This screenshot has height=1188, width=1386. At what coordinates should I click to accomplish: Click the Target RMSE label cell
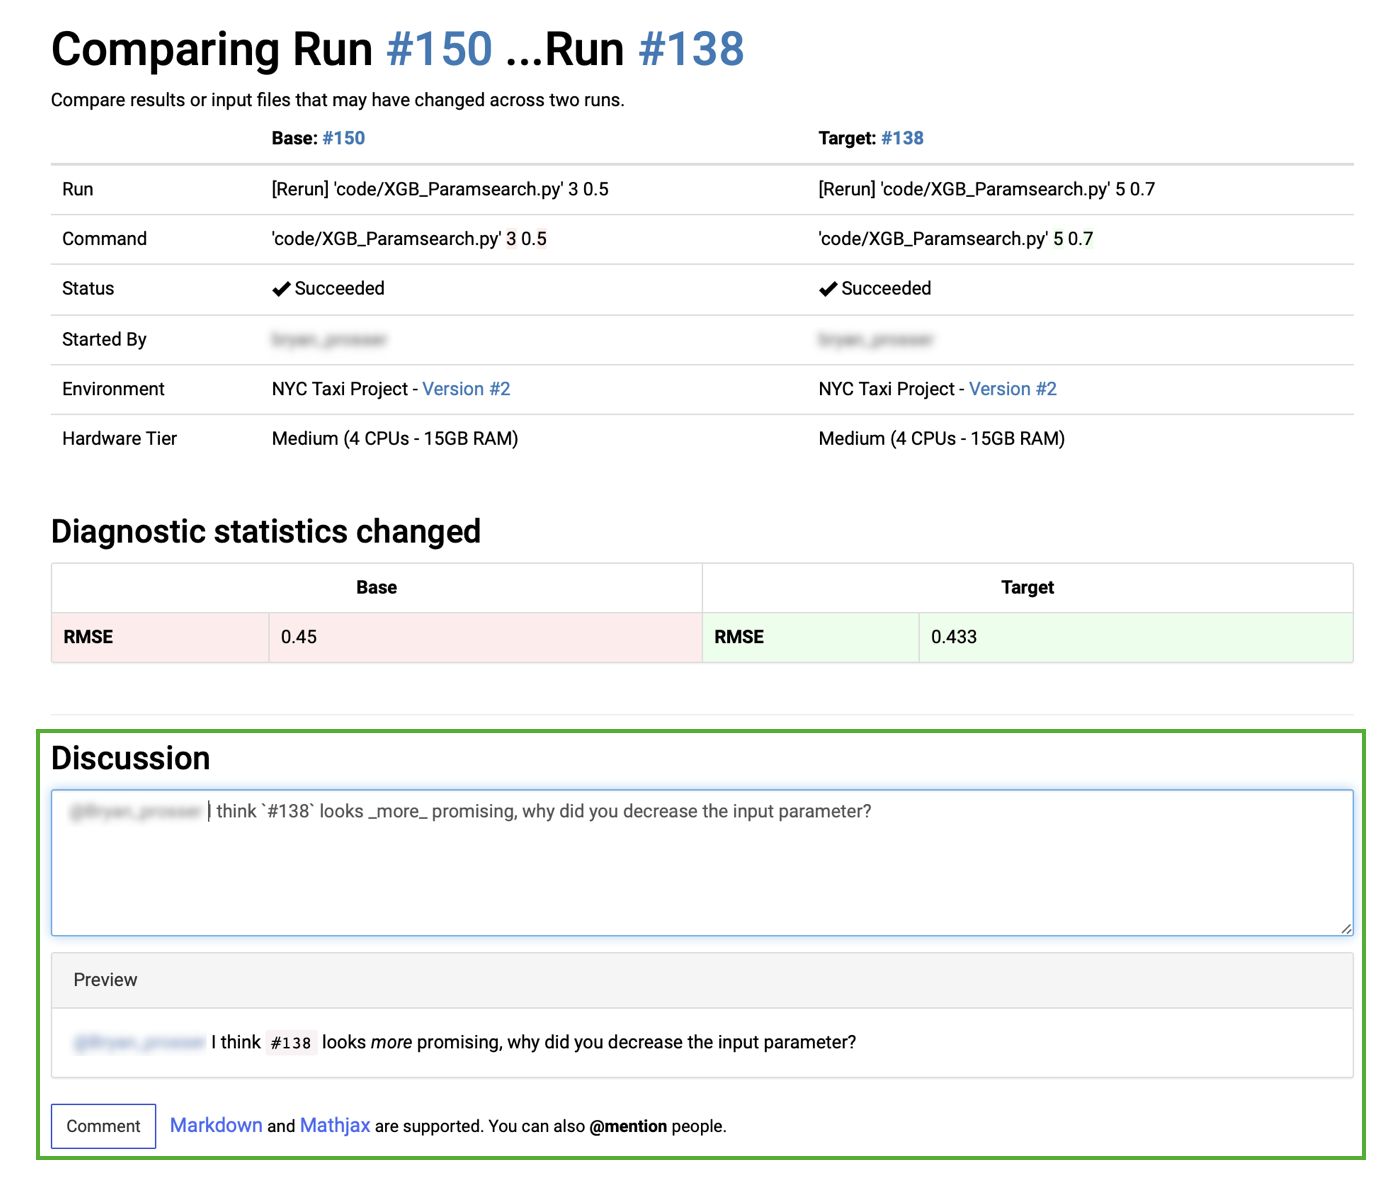(x=811, y=637)
